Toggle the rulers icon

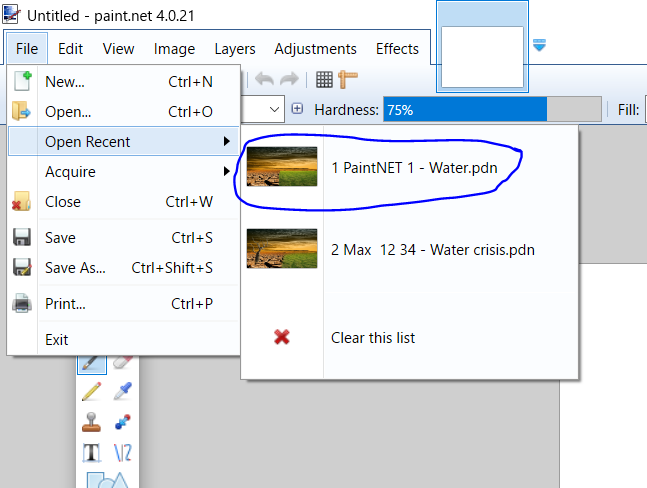point(348,79)
